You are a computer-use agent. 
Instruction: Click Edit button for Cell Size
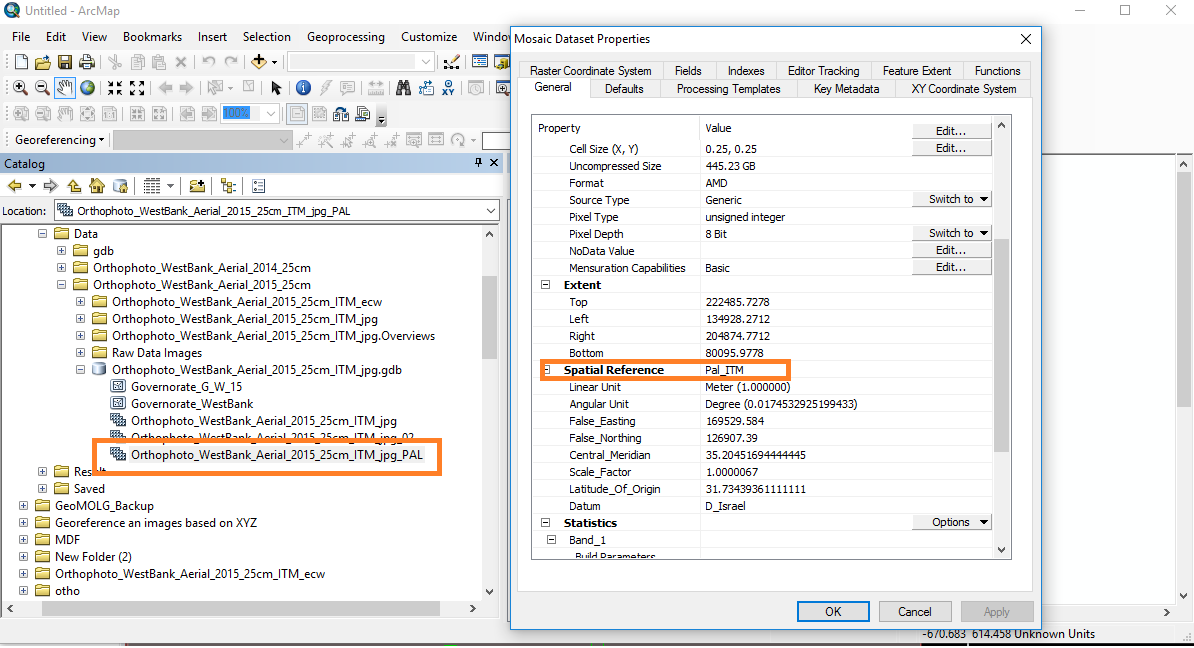pos(952,148)
